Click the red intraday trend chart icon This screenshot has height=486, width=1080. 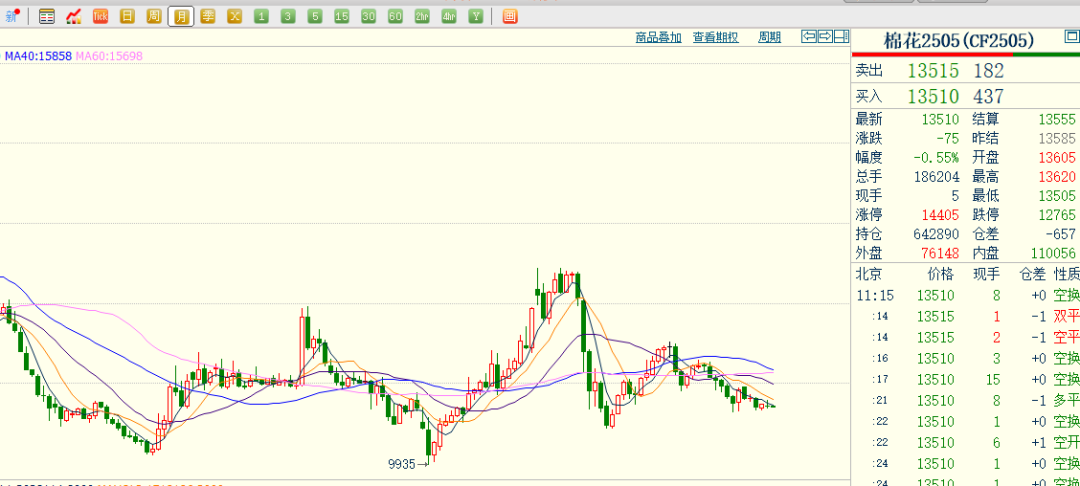pos(74,16)
